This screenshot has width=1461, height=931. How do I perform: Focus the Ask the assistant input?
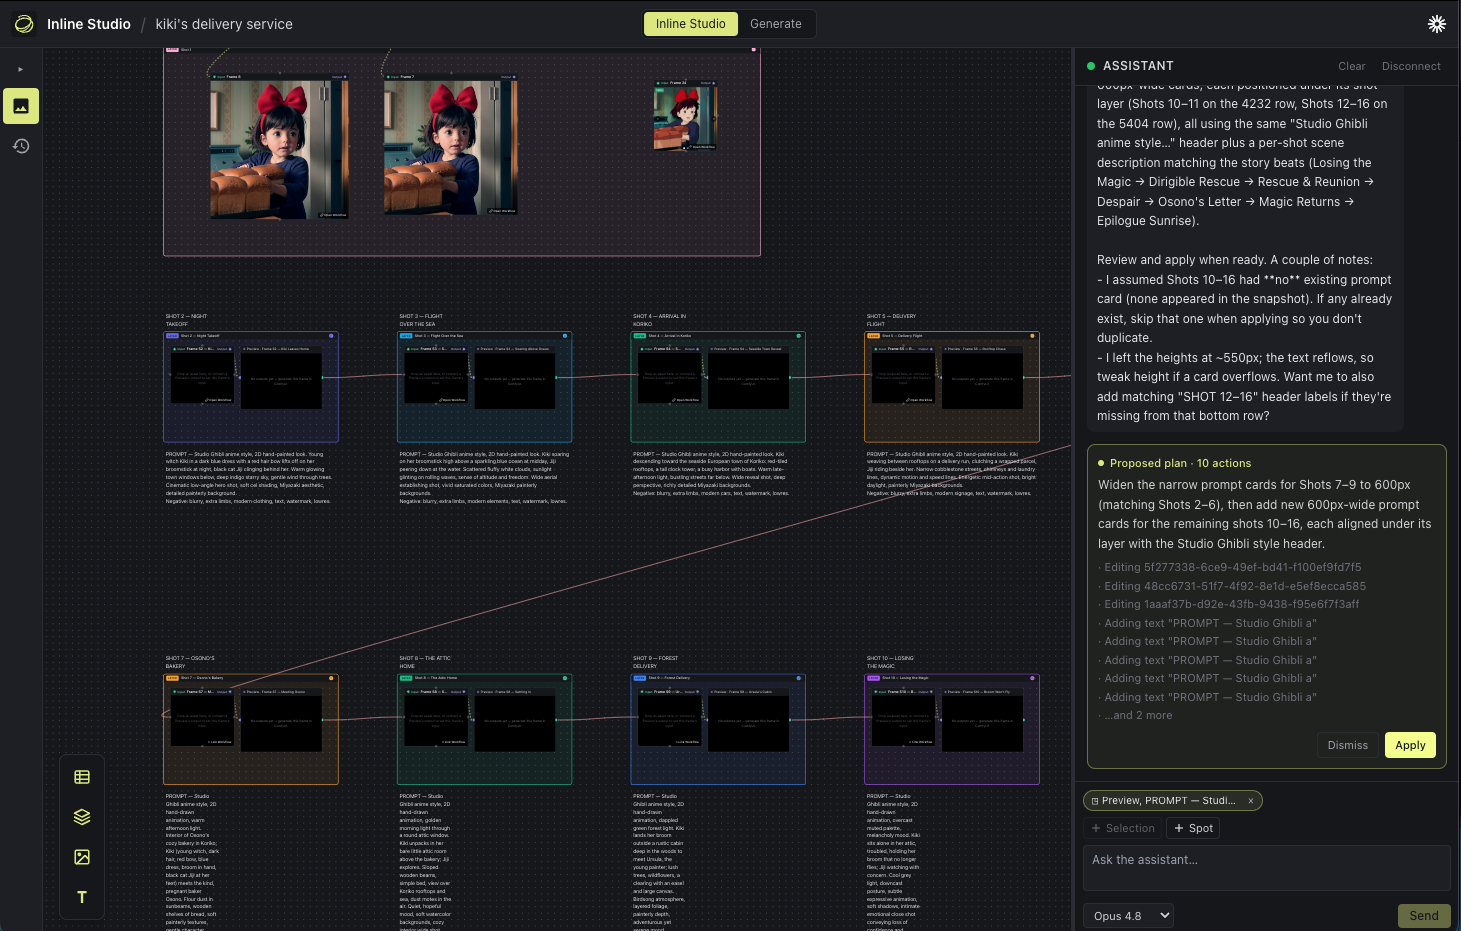[1266, 868]
